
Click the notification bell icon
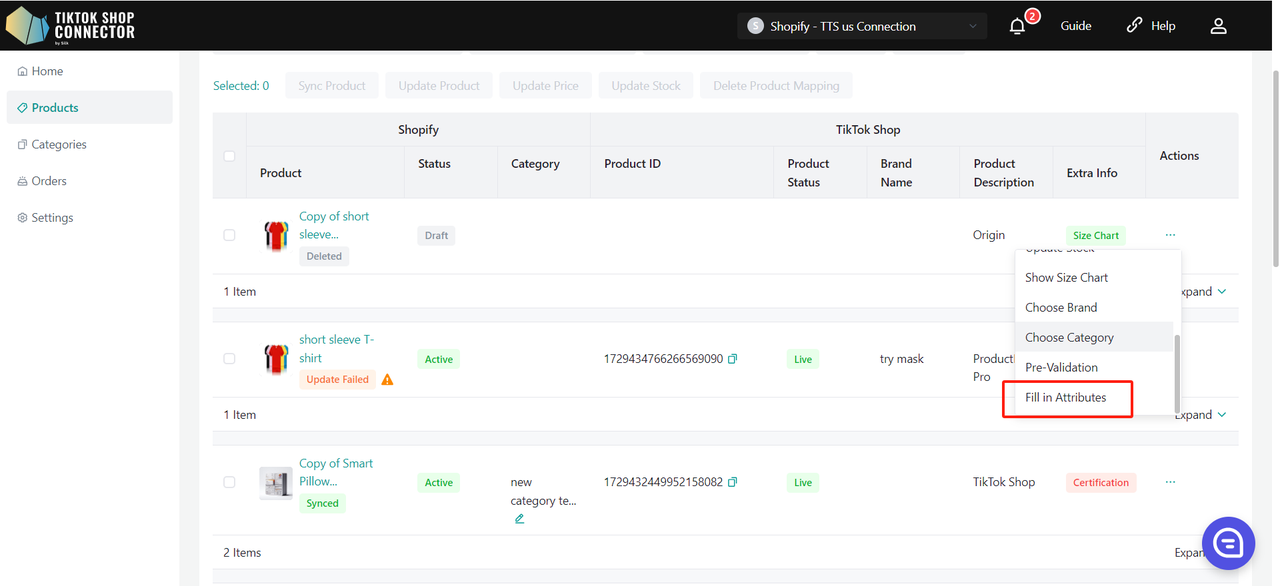pos(1017,26)
